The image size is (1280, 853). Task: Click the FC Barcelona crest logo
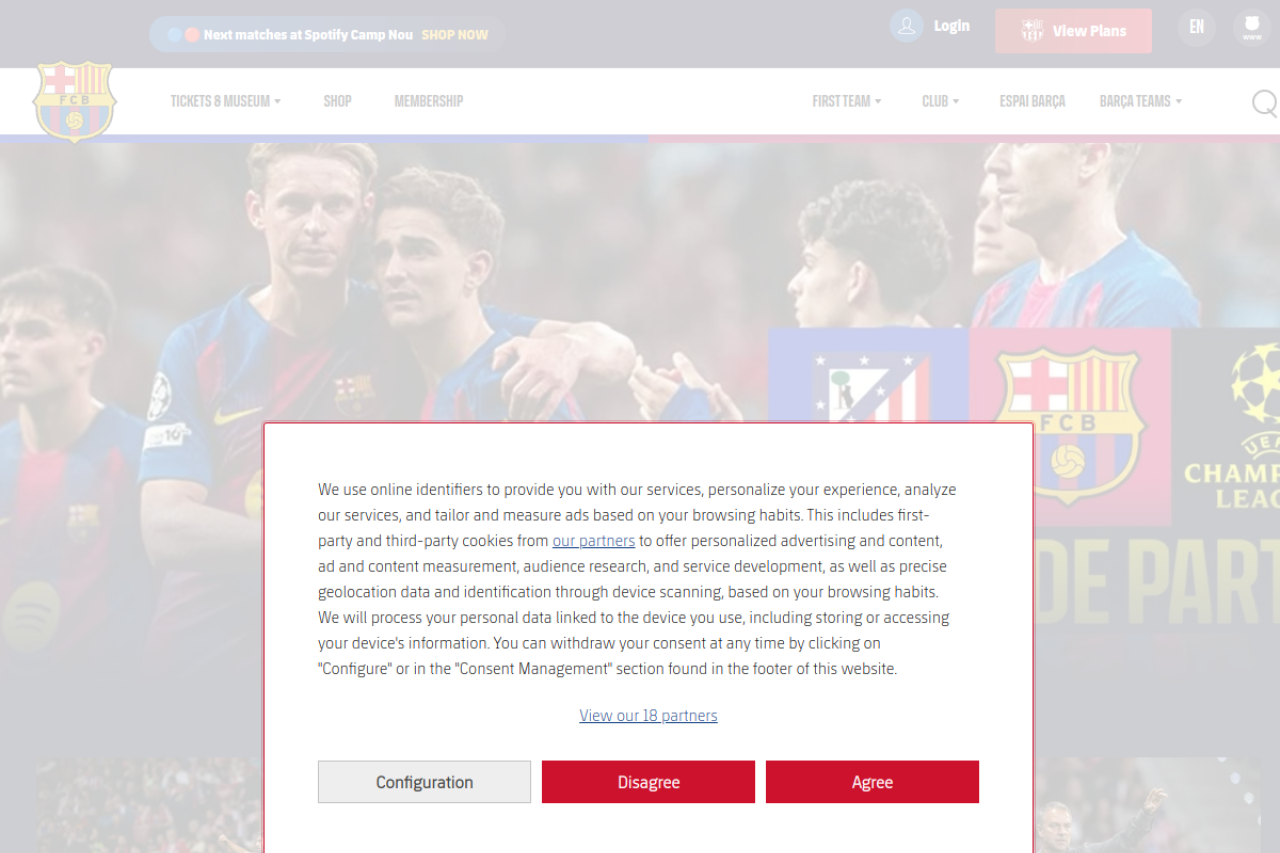click(75, 102)
